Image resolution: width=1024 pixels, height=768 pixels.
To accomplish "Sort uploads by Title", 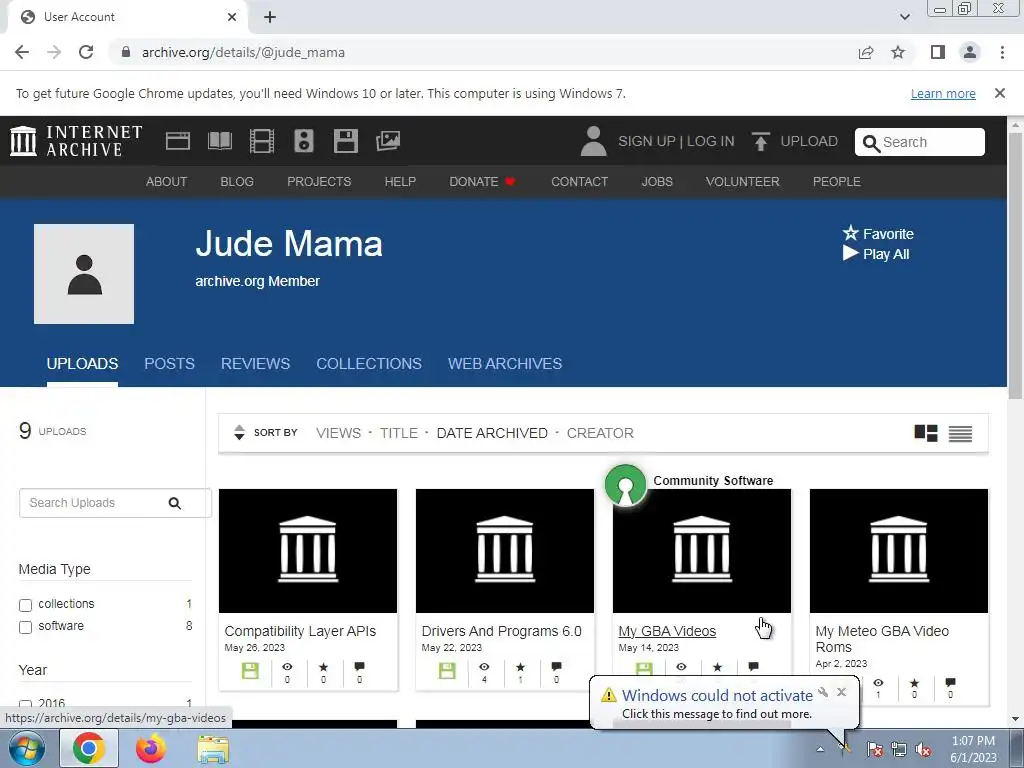I will (399, 433).
